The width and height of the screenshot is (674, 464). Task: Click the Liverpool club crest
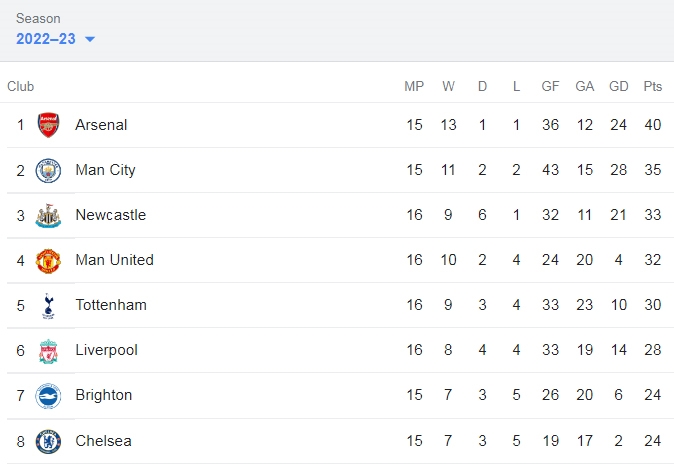(x=48, y=351)
